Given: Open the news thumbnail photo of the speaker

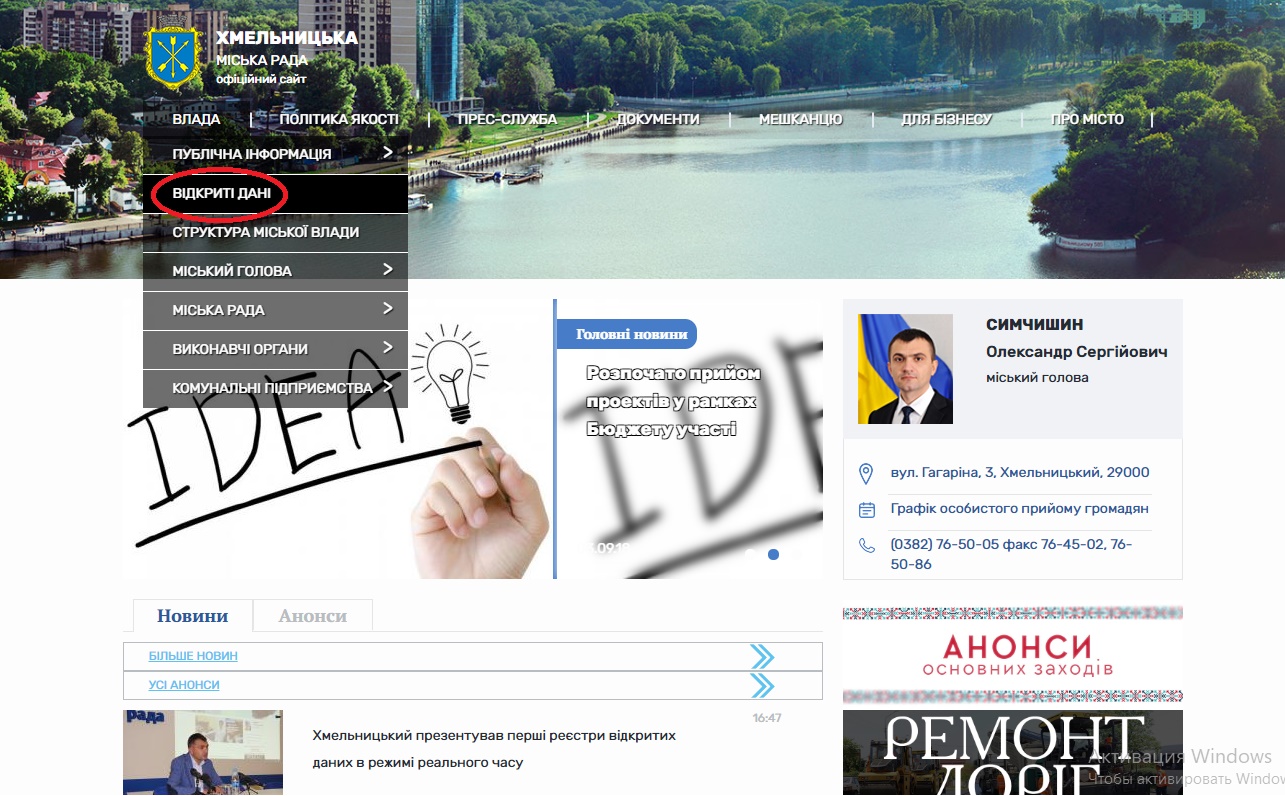Looking at the screenshot, I should [x=203, y=753].
